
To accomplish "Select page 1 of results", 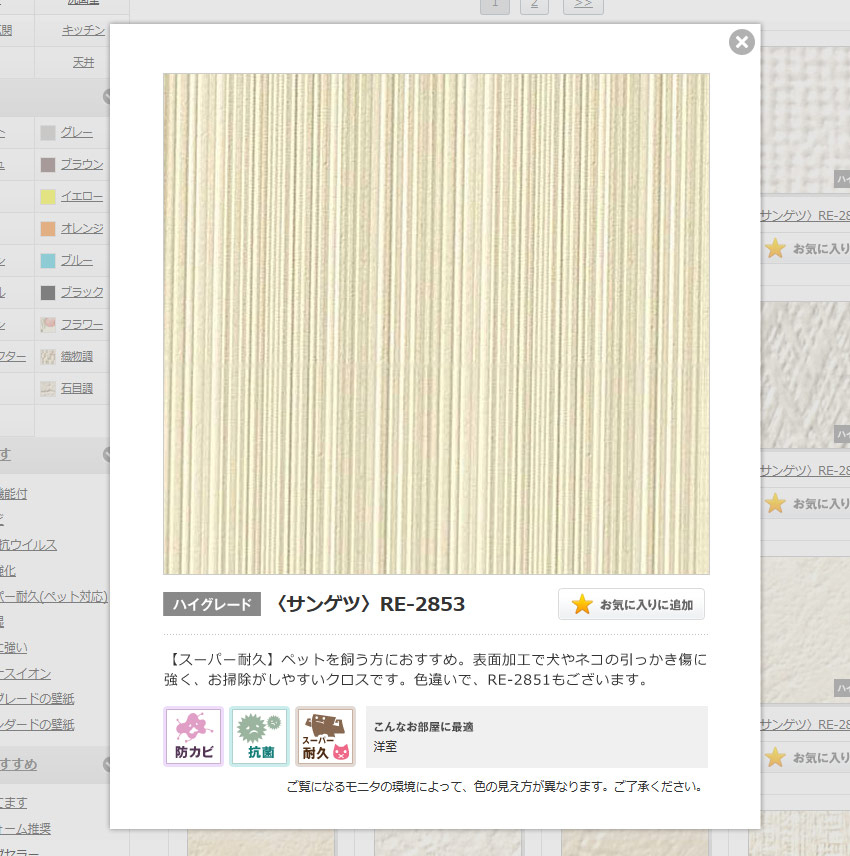I will (495, 5).
